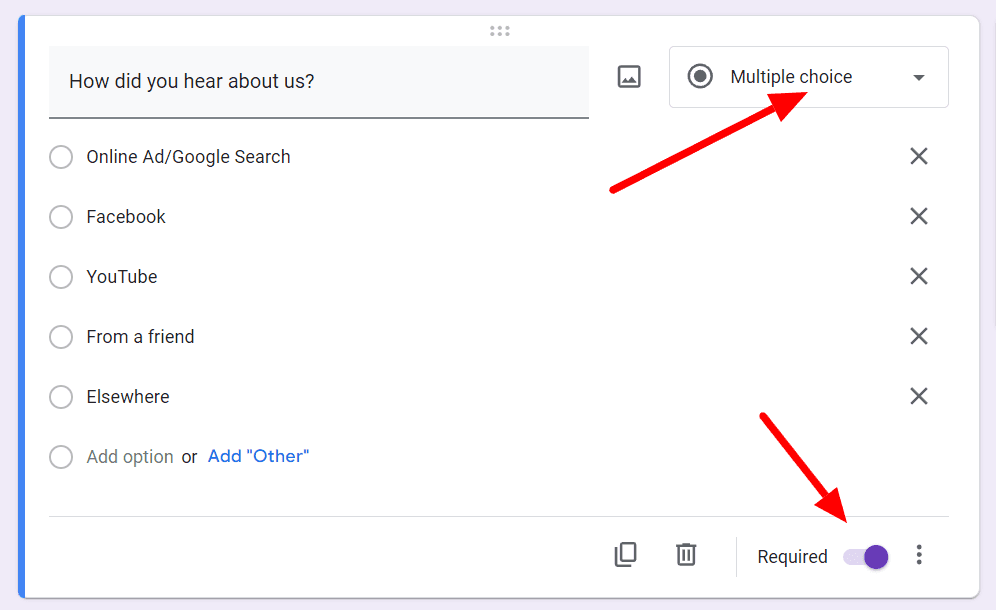This screenshot has height=610, width=996.
Task: Remove the Elsewhere option
Action: [x=919, y=396]
